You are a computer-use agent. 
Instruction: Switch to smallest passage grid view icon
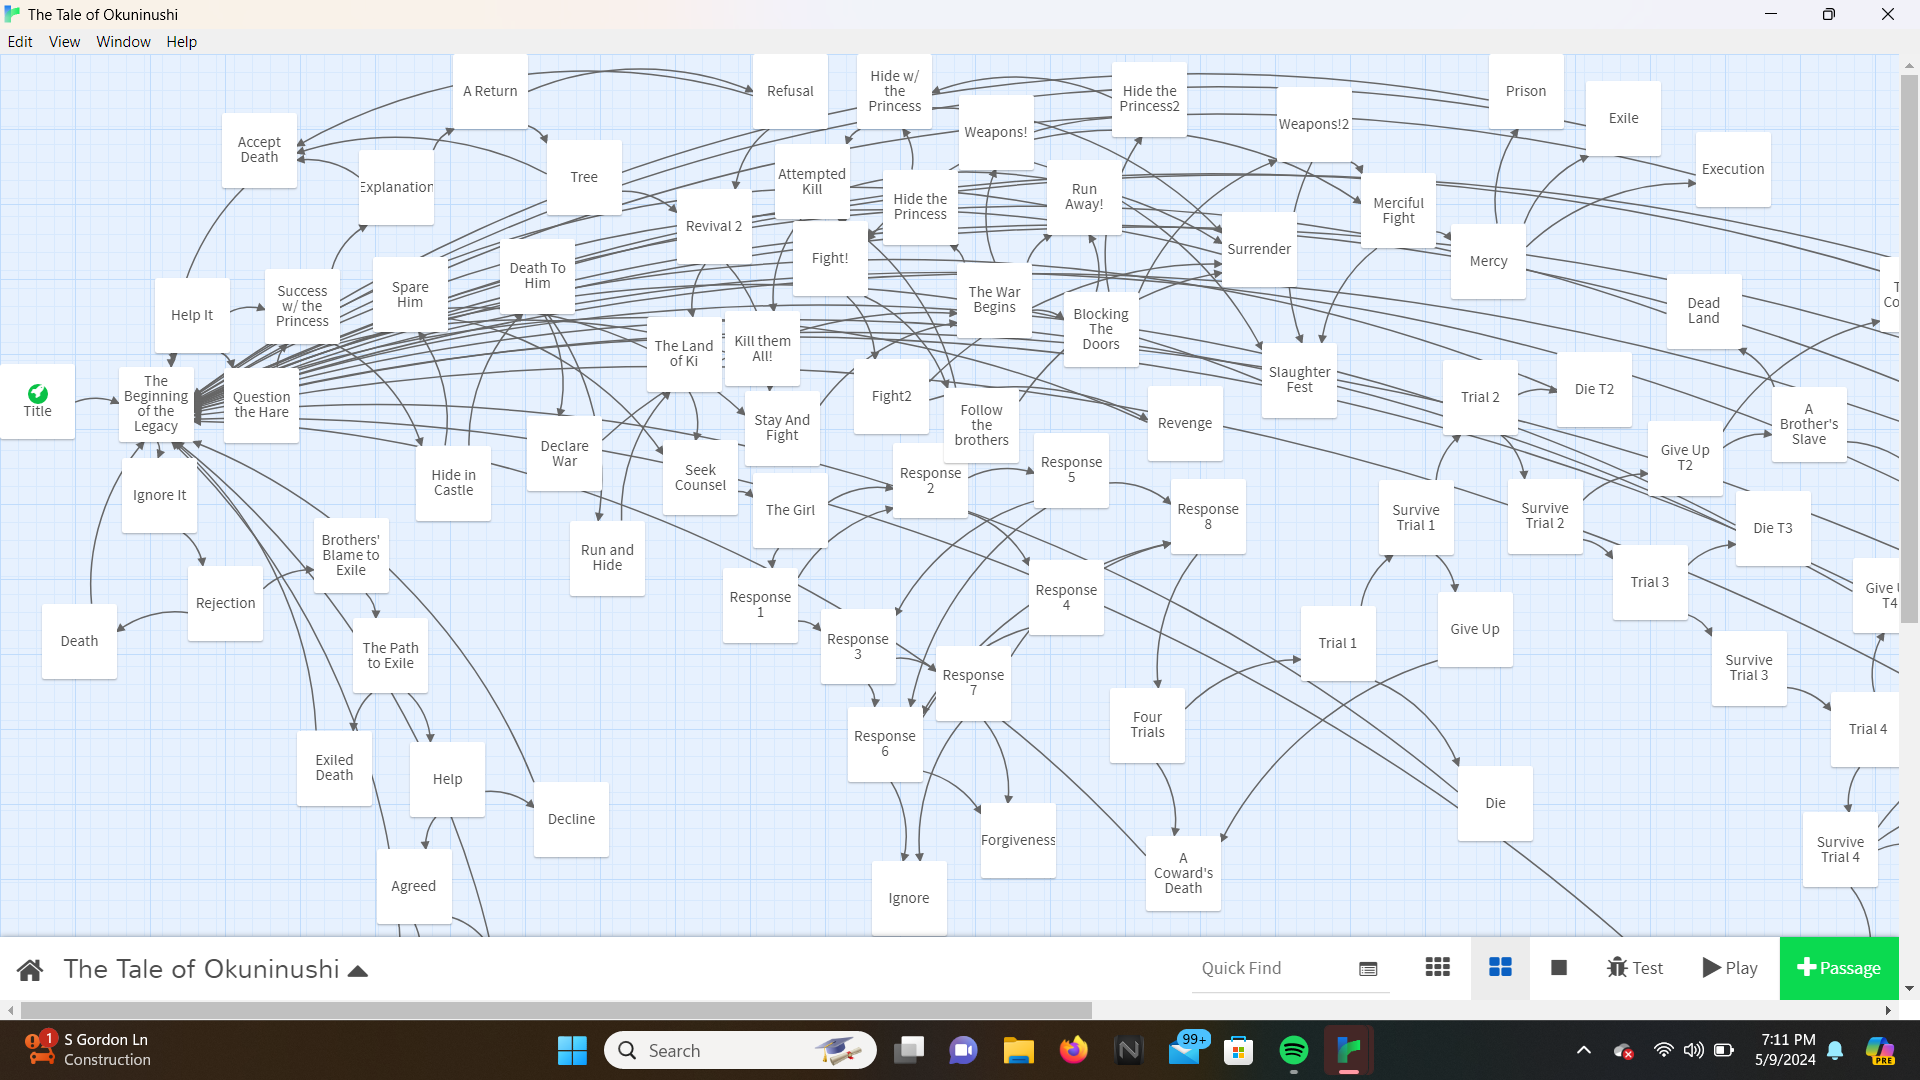(x=1437, y=967)
